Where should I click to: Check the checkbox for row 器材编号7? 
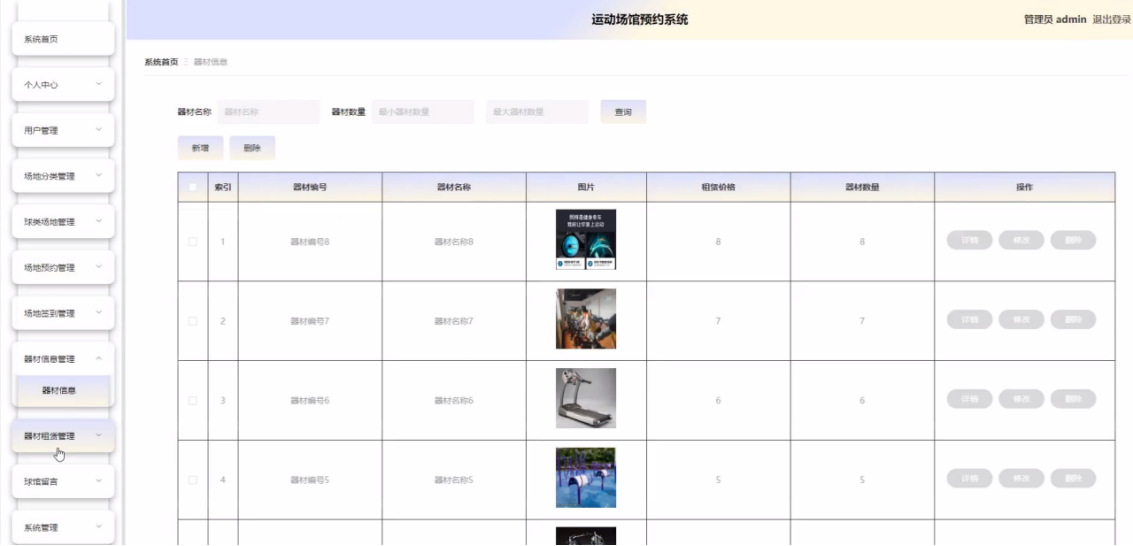coord(192,321)
